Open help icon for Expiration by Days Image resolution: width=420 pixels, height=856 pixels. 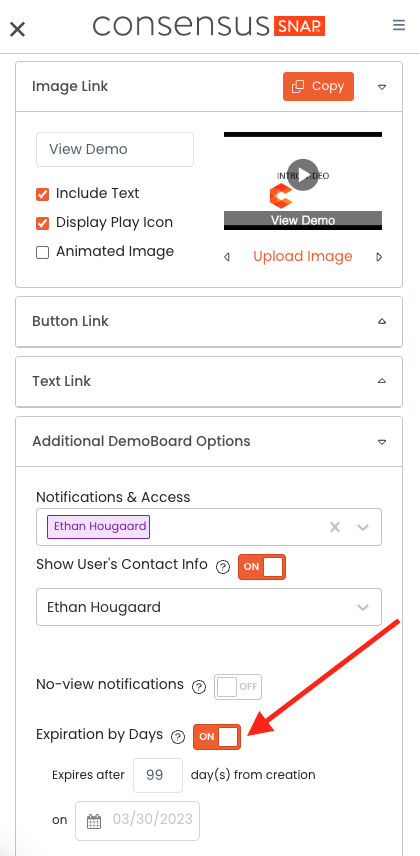point(178,737)
